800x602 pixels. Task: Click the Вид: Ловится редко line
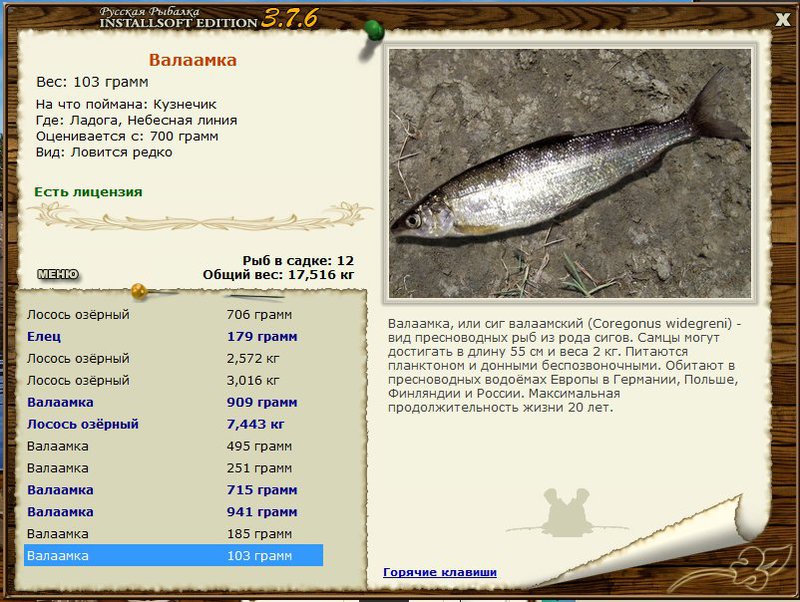coord(104,152)
